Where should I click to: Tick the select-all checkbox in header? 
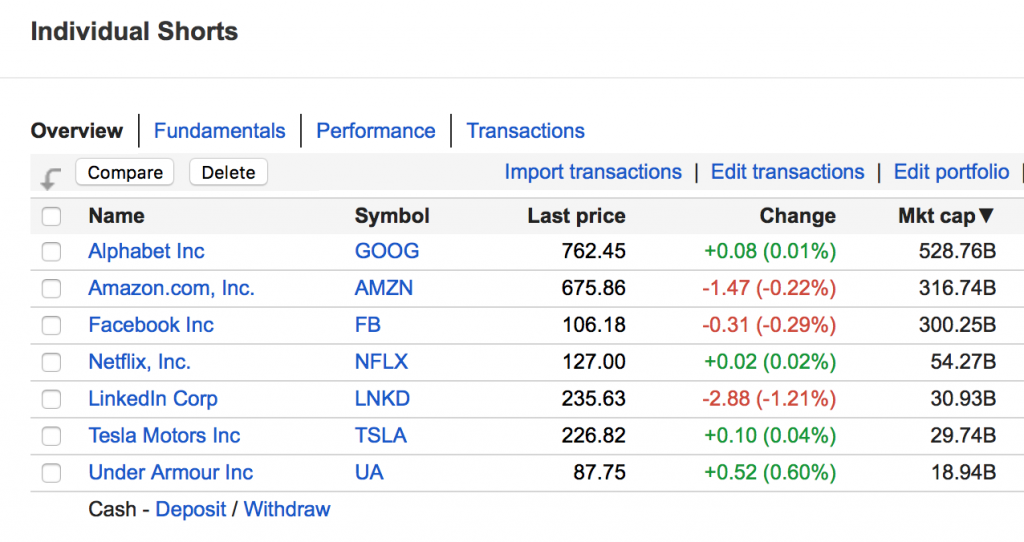tap(51, 216)
